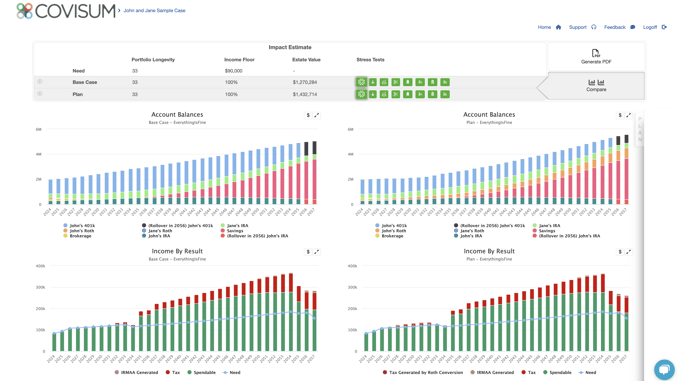678x381 pixels.
Task: Click the last stress test icon in Base Case row
Action: pos(445,82)
